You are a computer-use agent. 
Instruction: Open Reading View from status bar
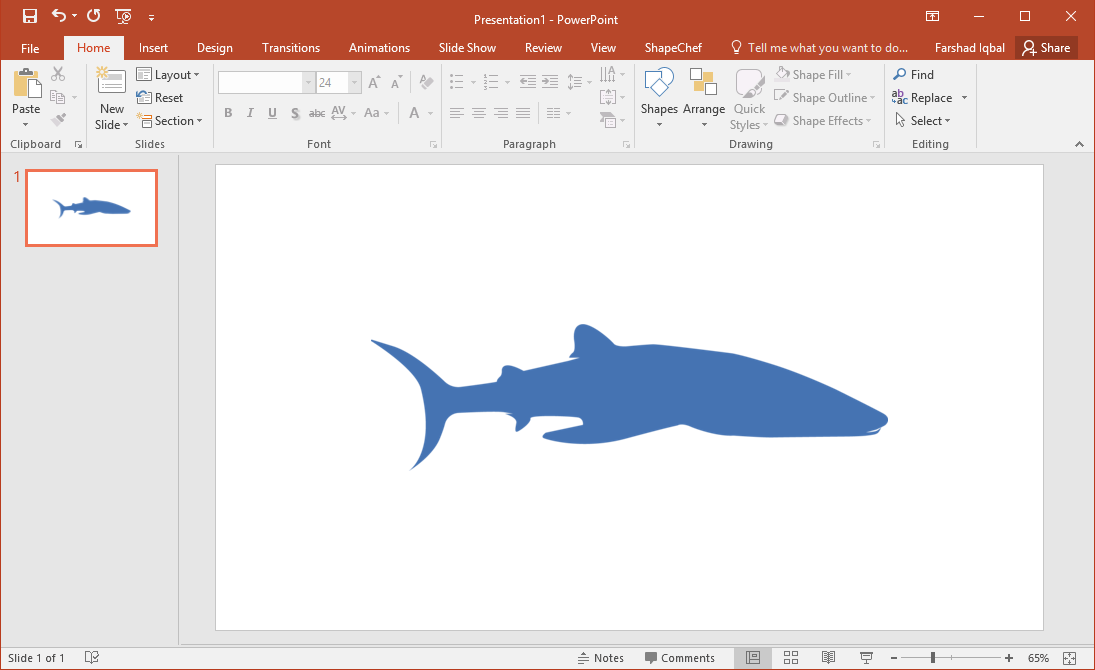(x=828, y=657)
